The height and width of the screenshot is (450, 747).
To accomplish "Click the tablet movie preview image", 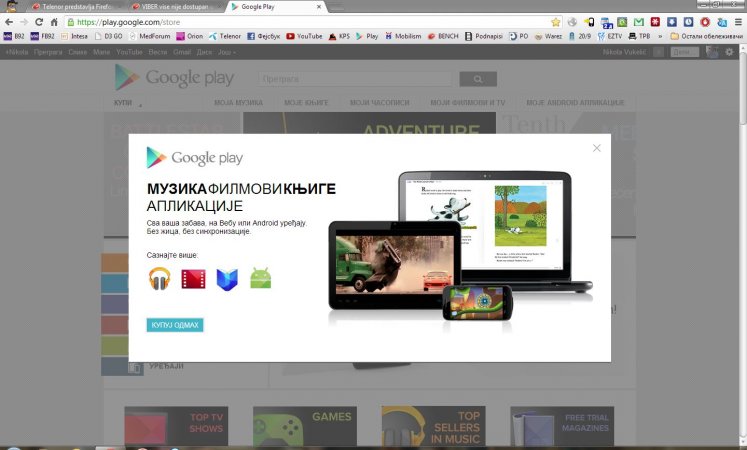I will tap(395, 265).
